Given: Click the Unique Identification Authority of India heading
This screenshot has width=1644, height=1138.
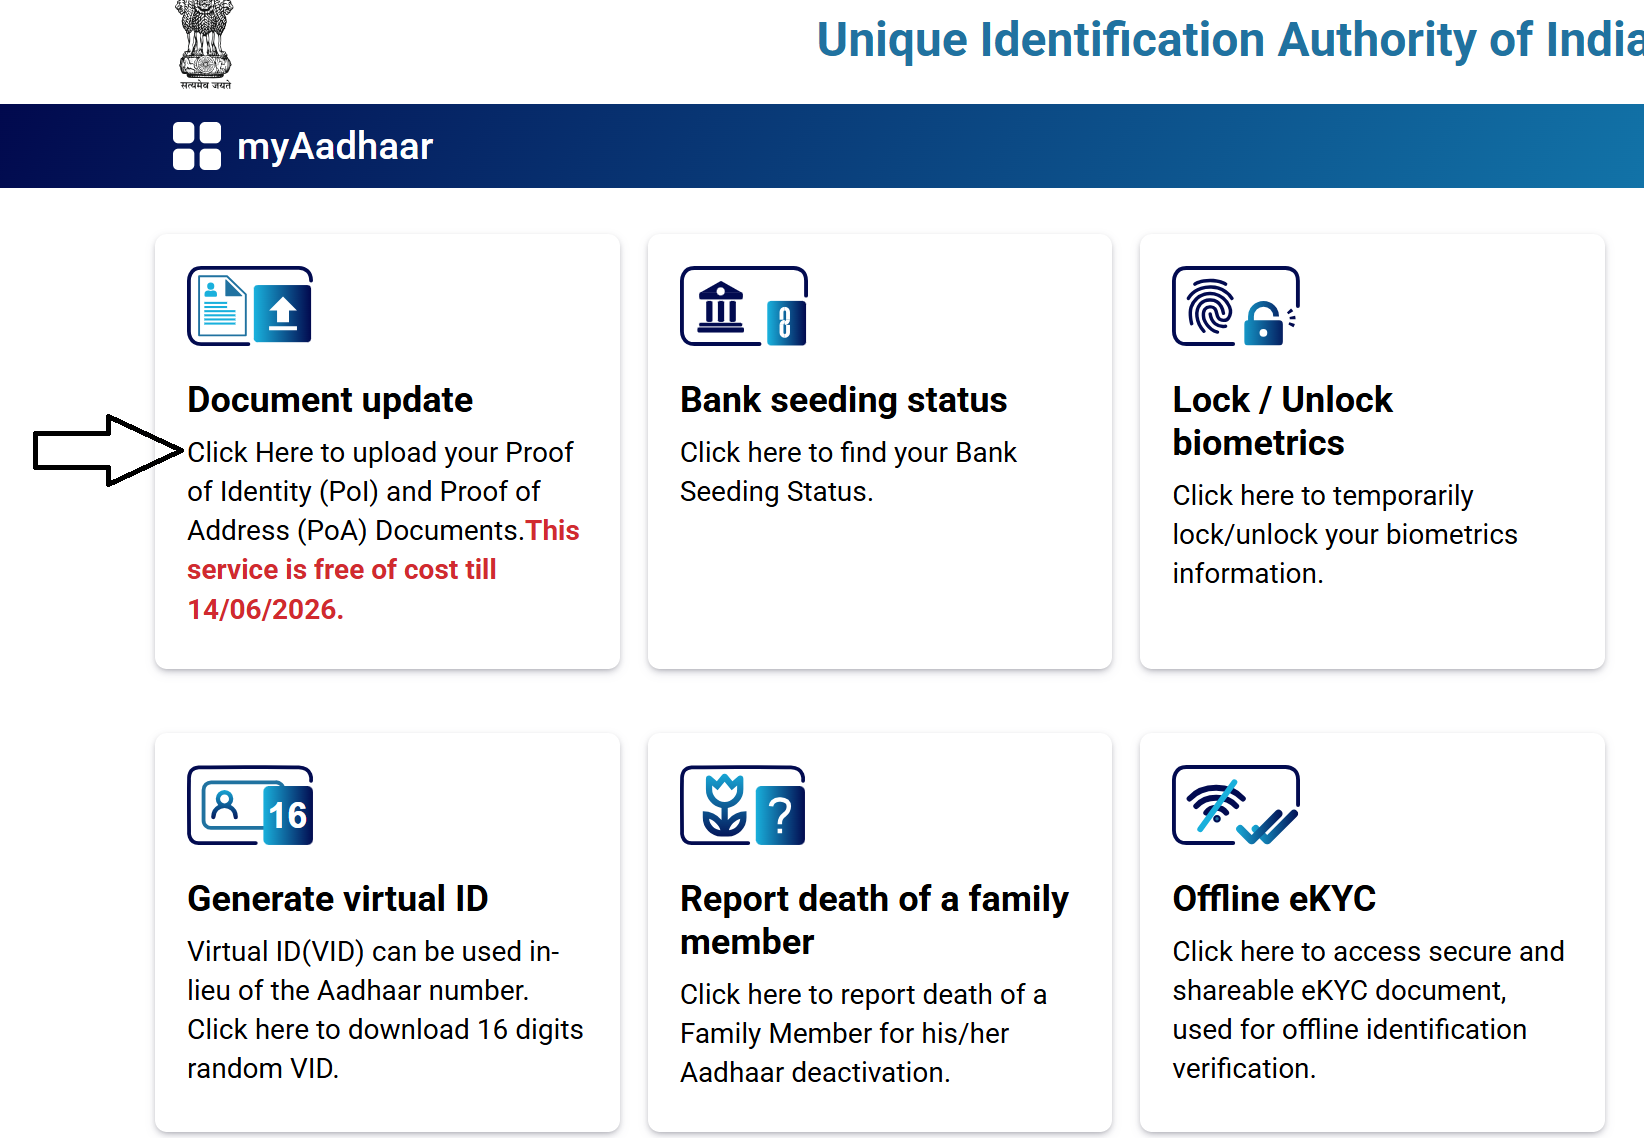Looking at the screenshot, I should (1228, 40).
